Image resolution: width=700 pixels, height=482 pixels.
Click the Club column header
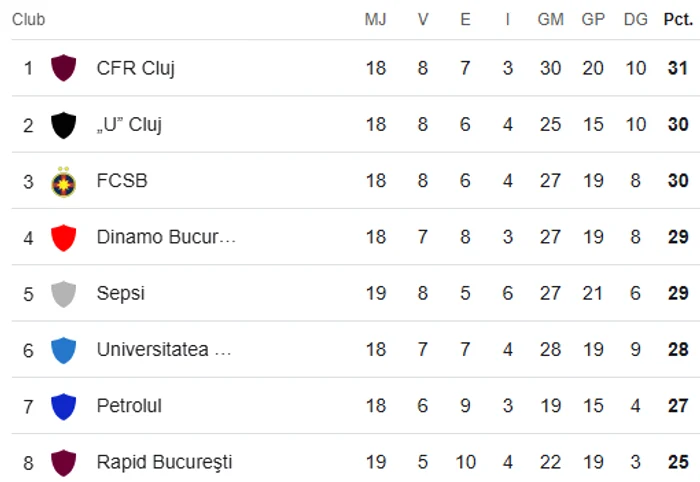pos(29,19)
